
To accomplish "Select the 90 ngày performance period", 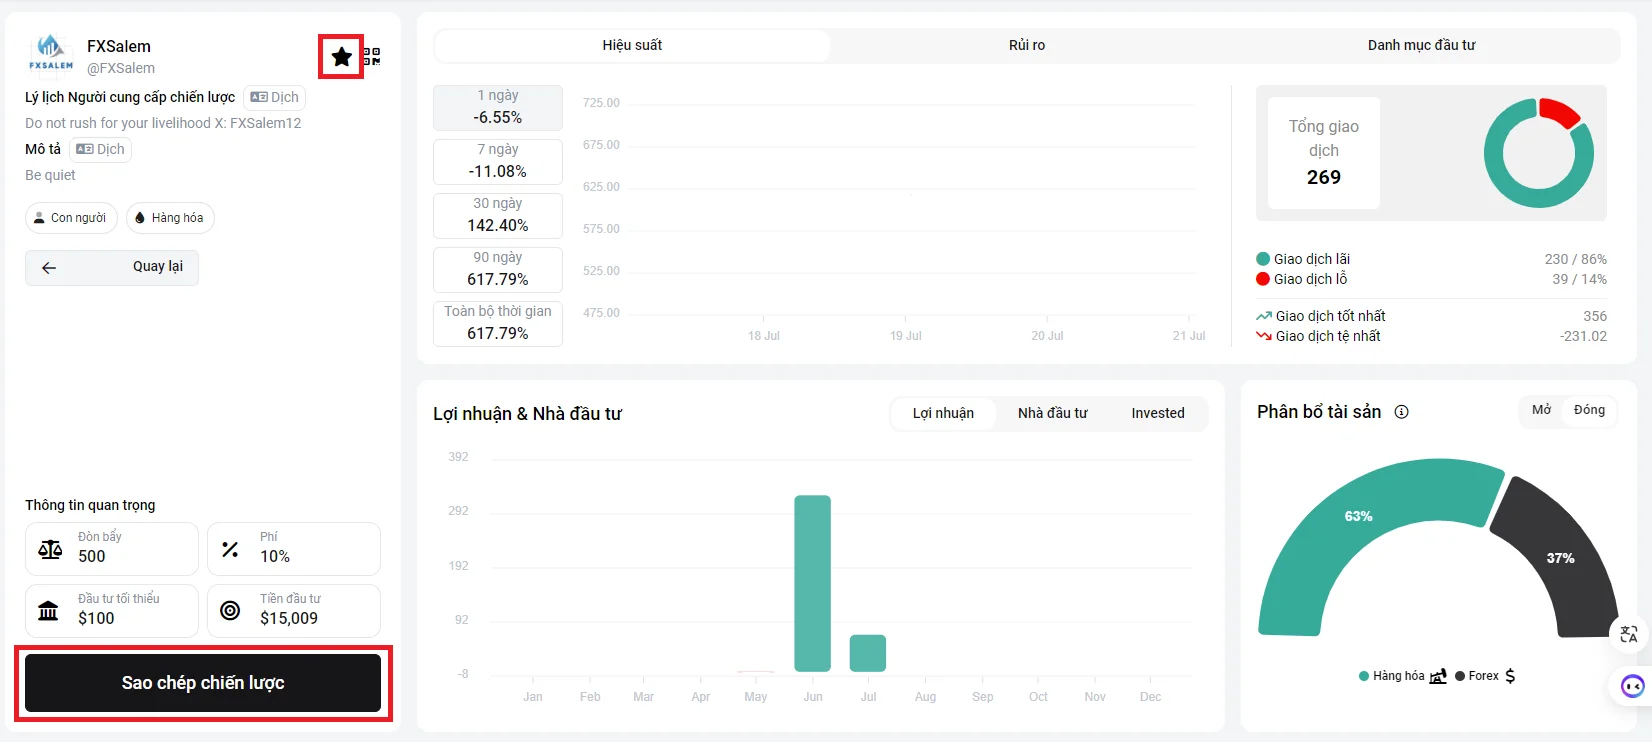I will pyautogui.click(x=498, y=269).
